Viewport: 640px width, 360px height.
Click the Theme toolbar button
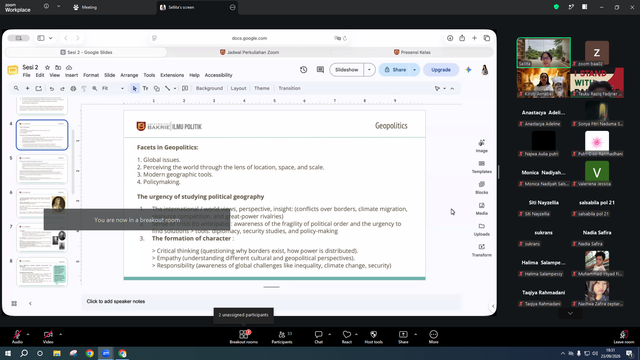point(262,88)
